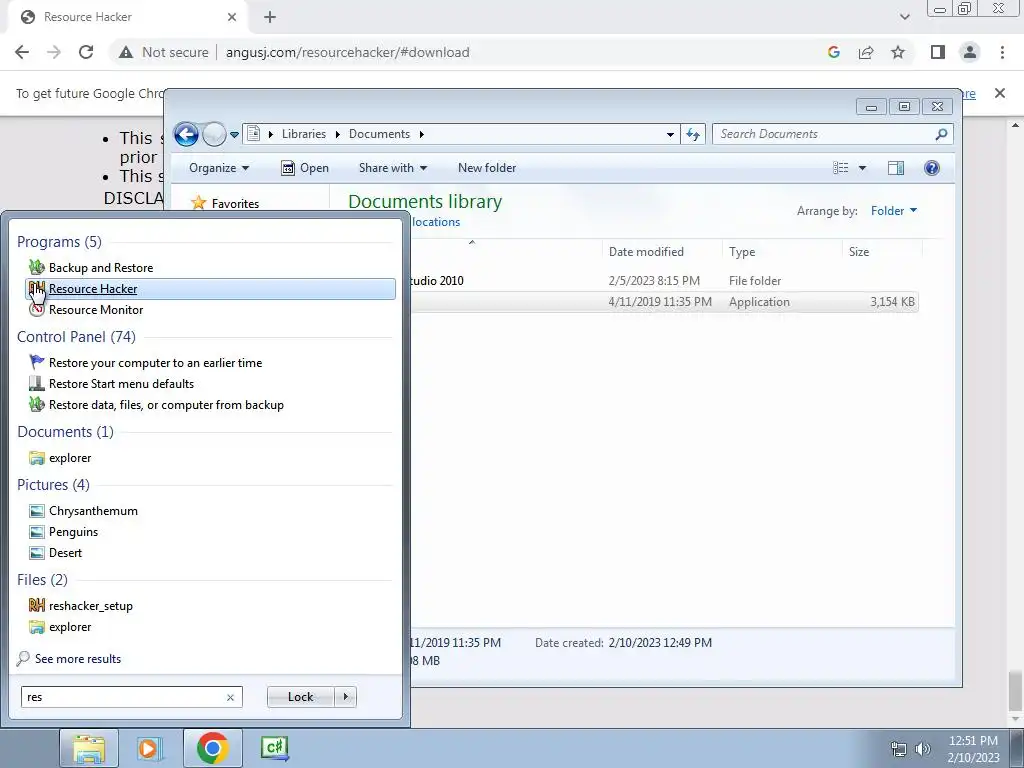Click Open in Explorer toolbar
This screenshot has height=768, width=1024.
305,168
